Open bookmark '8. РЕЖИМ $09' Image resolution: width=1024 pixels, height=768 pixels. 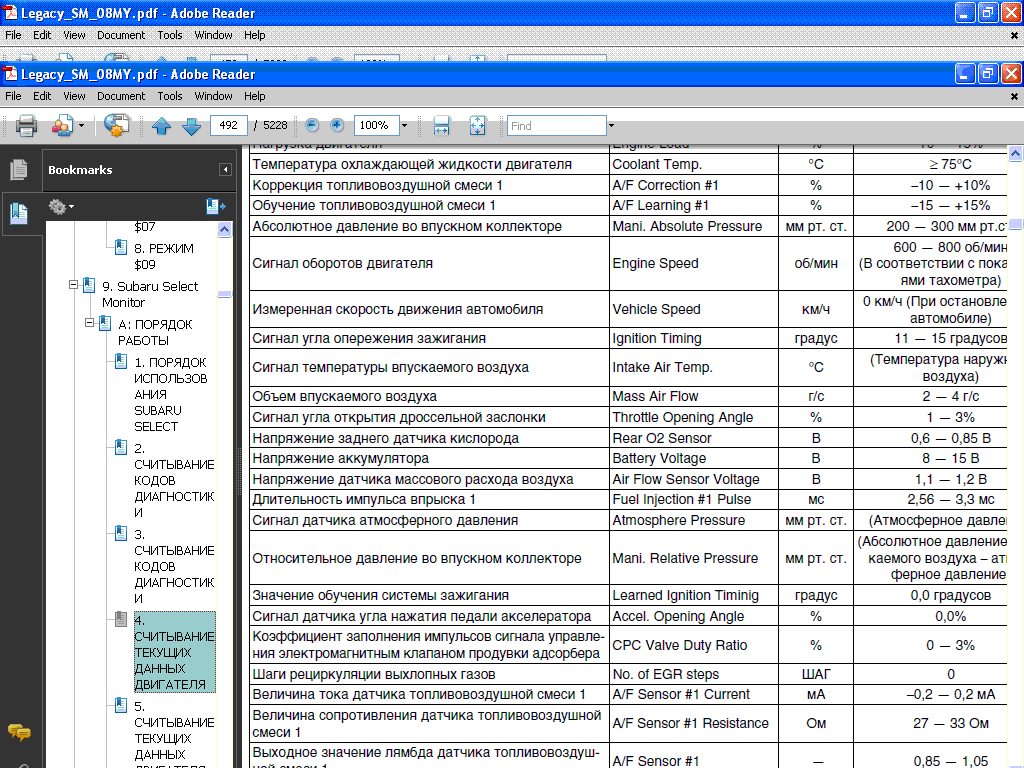(x=164, y=256)
